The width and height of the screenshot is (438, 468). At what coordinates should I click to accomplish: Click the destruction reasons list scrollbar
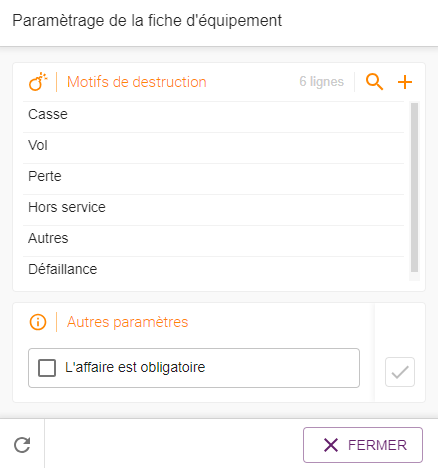point(414,188)
